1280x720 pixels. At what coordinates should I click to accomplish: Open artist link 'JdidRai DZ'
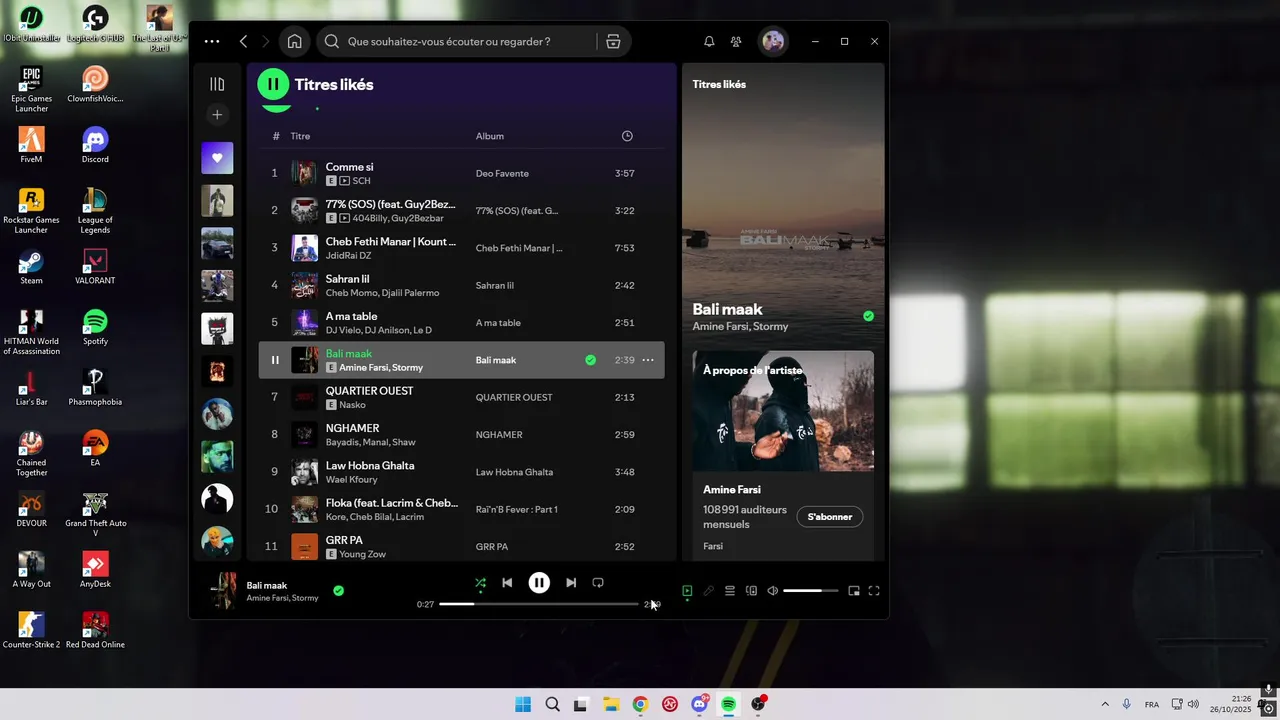[348, 256]
